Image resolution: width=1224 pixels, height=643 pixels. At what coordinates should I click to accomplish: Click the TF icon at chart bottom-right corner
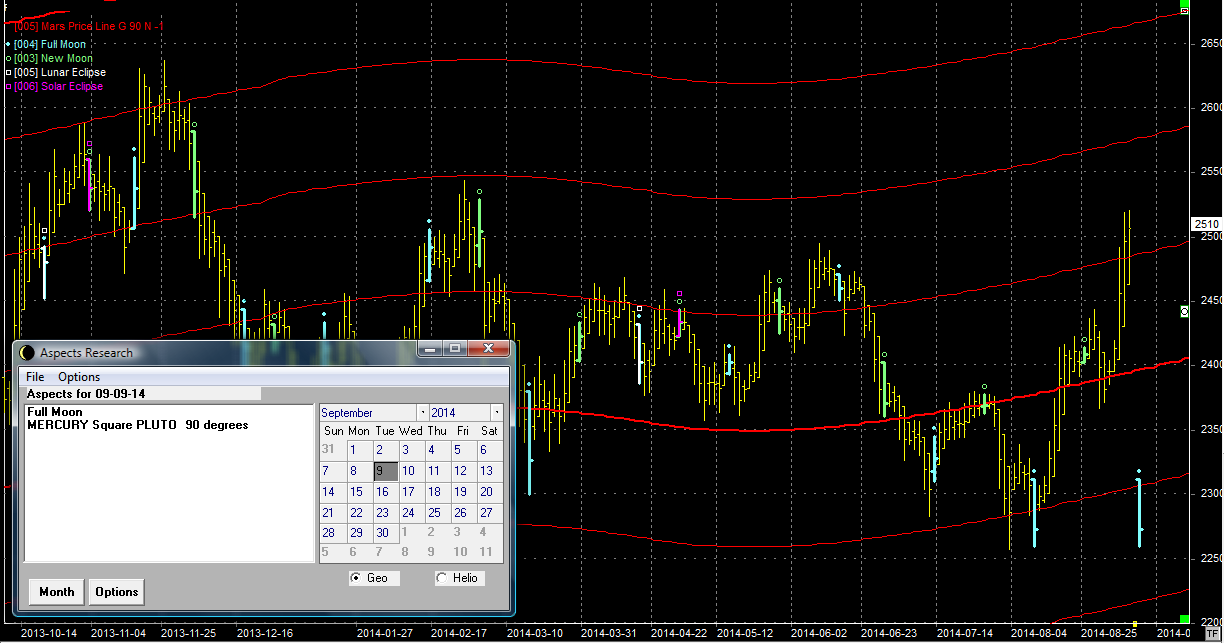pos(1212,634)
